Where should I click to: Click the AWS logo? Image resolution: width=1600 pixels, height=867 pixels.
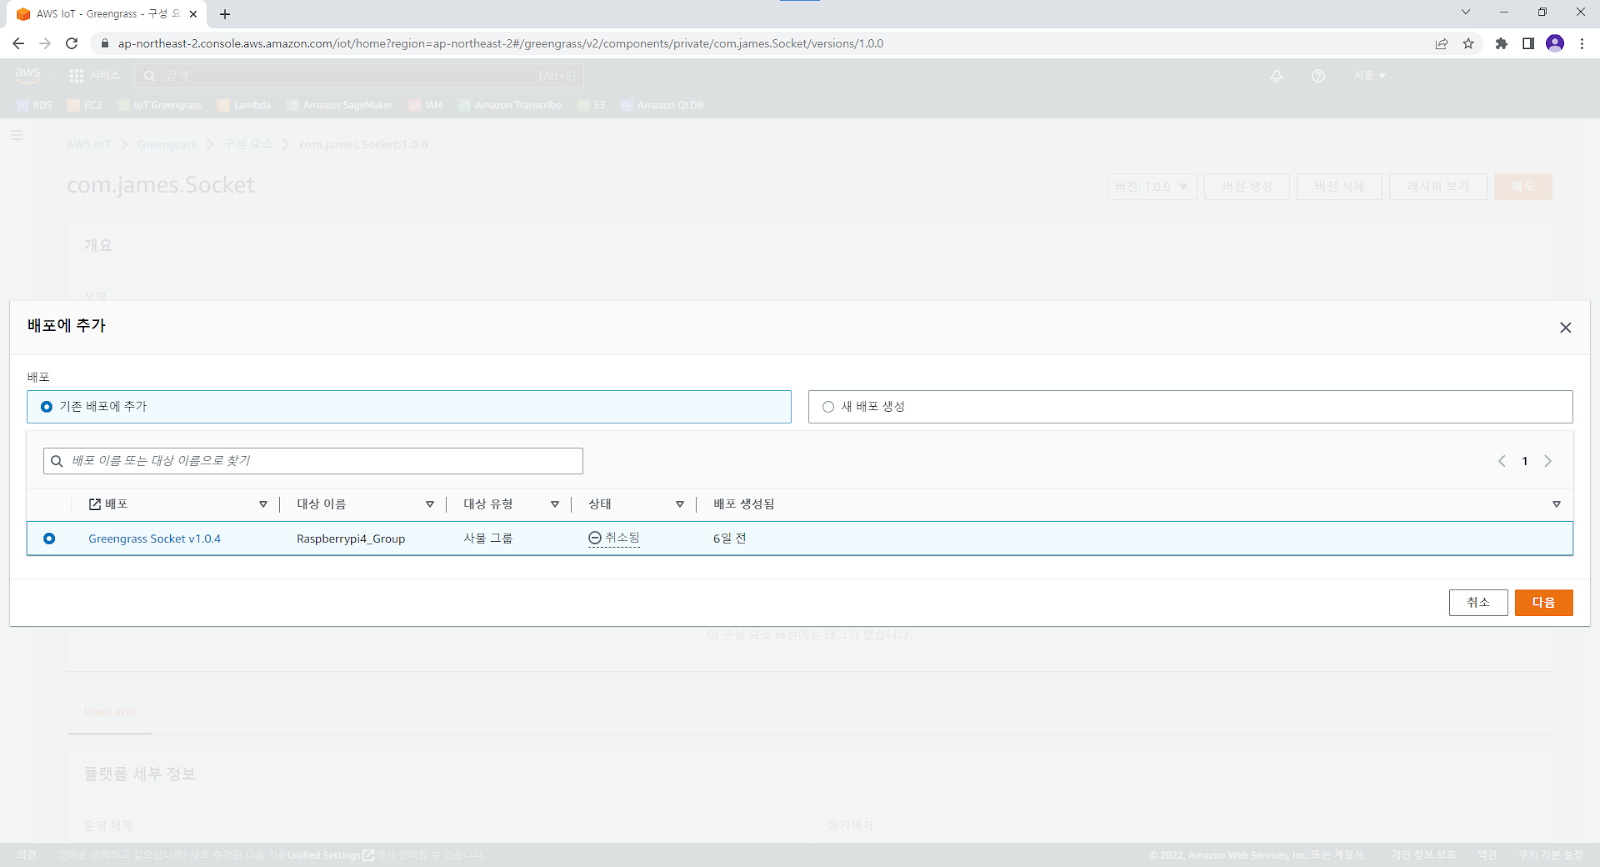pos(28,75)
